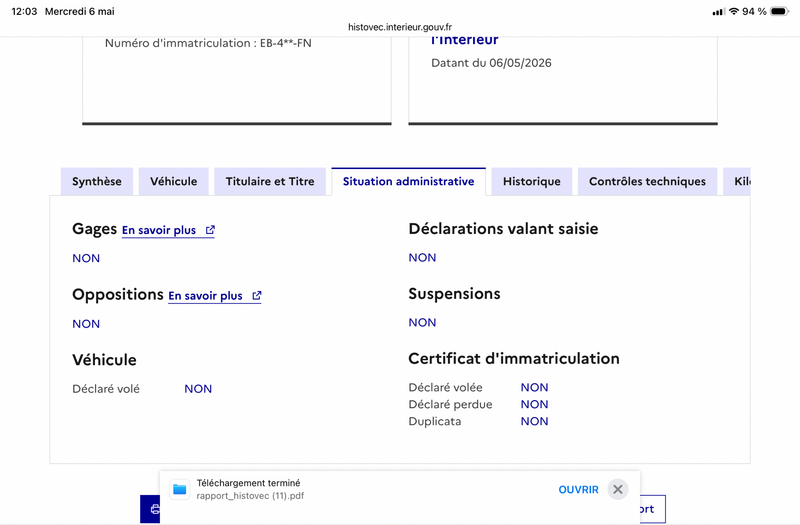Select the Titulaire et Titre tab
Viewport: 800px width, 525px height.
pos(270,182)
